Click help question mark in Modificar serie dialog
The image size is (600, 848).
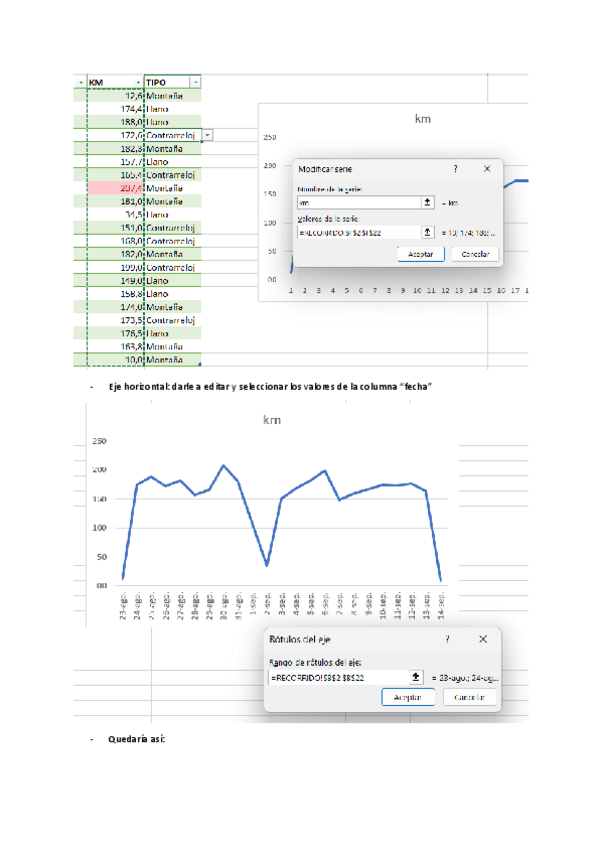(456, 170)
